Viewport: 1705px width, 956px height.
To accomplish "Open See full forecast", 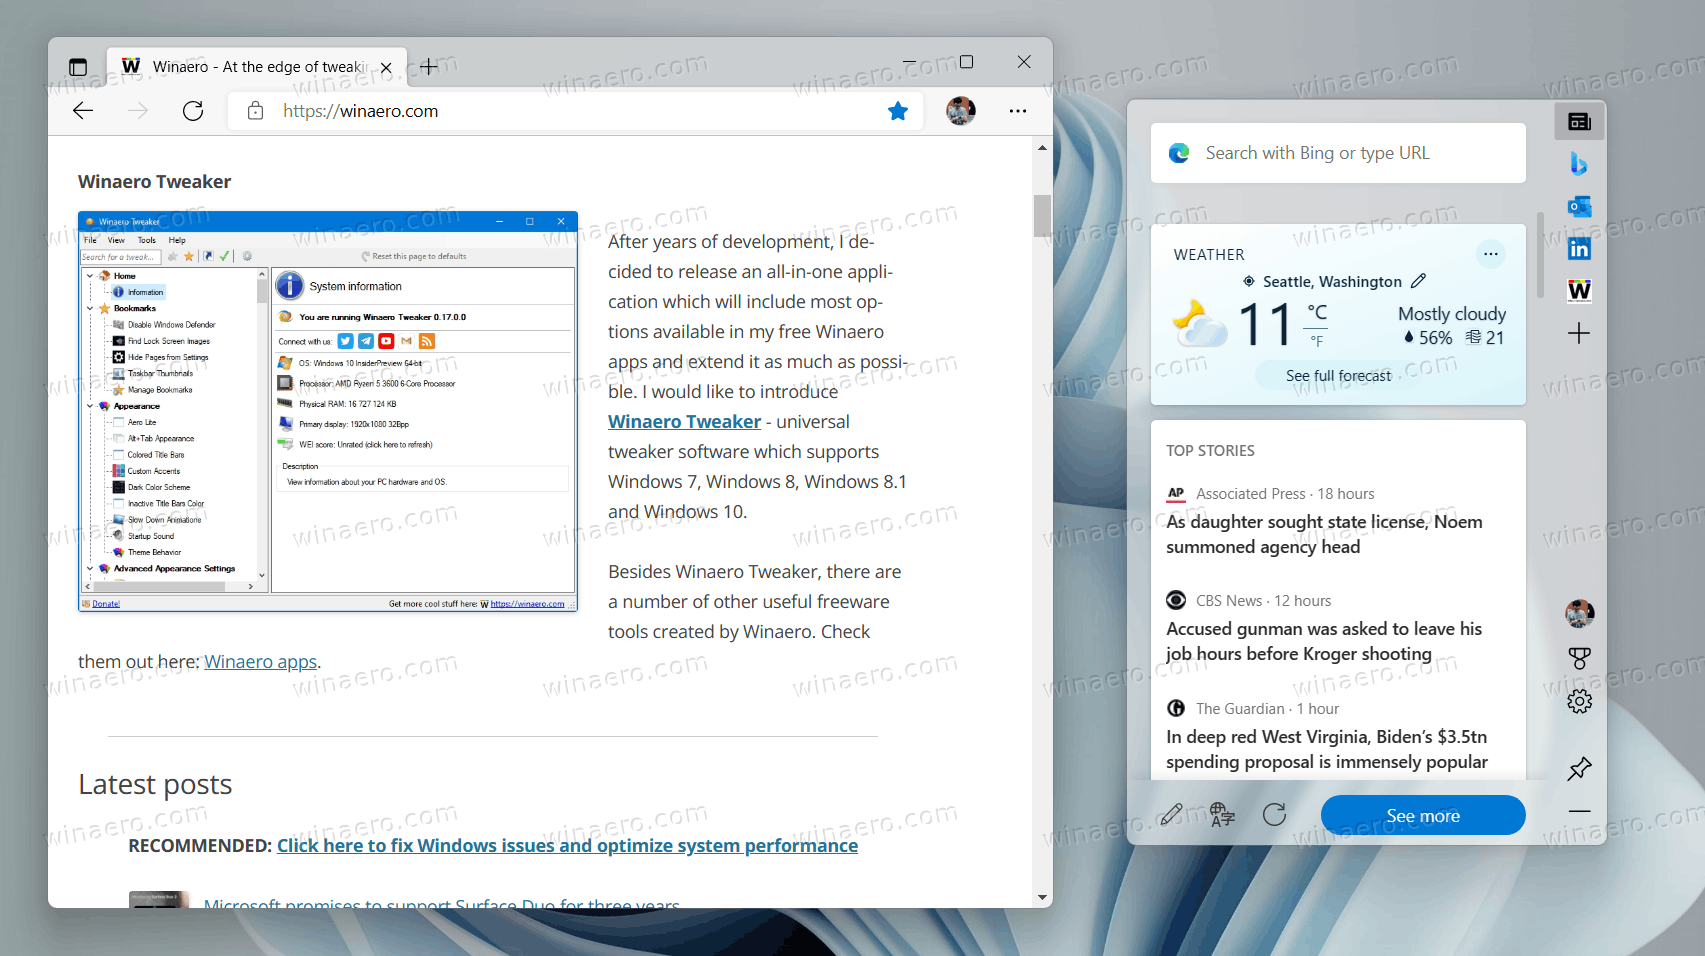I will click(1338, 376).
